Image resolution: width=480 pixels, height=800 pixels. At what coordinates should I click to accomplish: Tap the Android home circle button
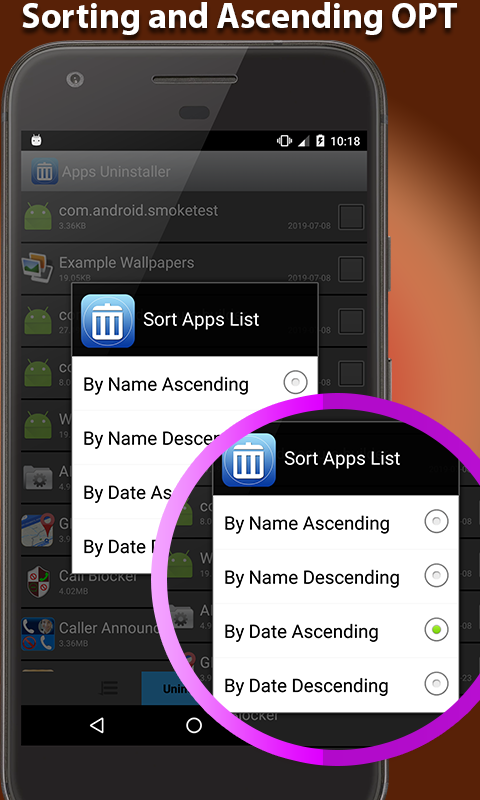194,725
